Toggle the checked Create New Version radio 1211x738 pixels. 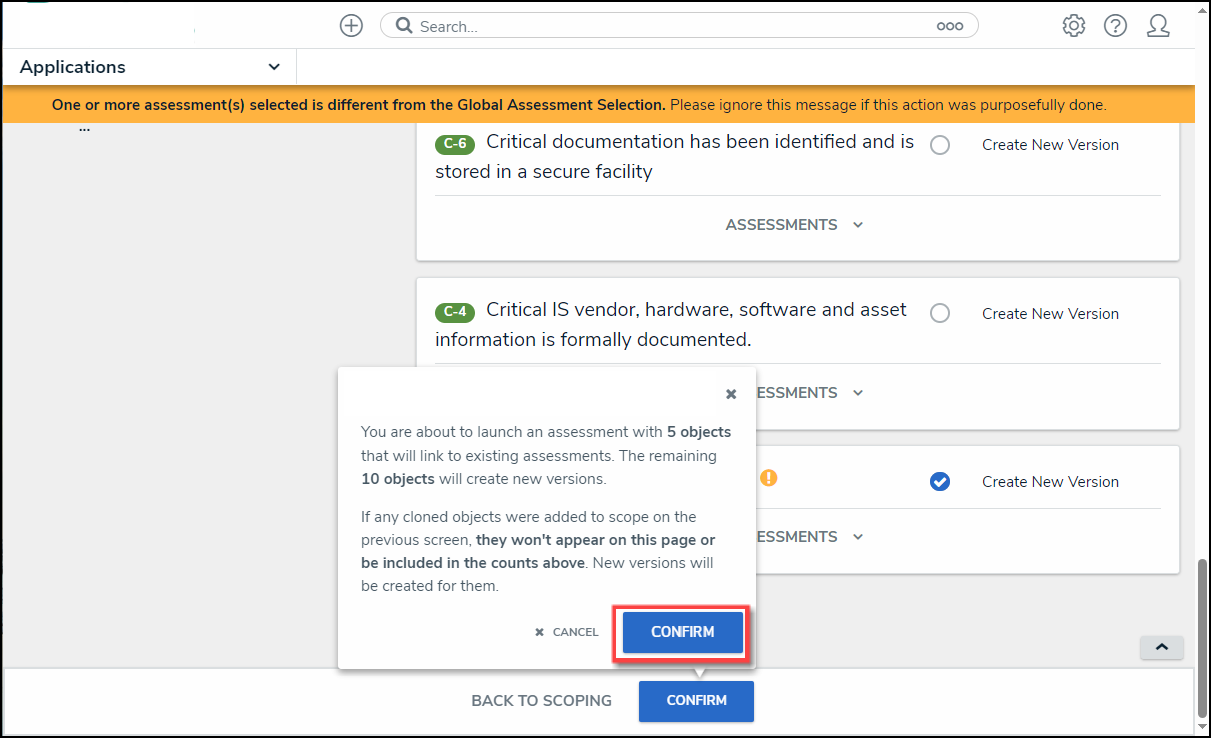(940, 482)
